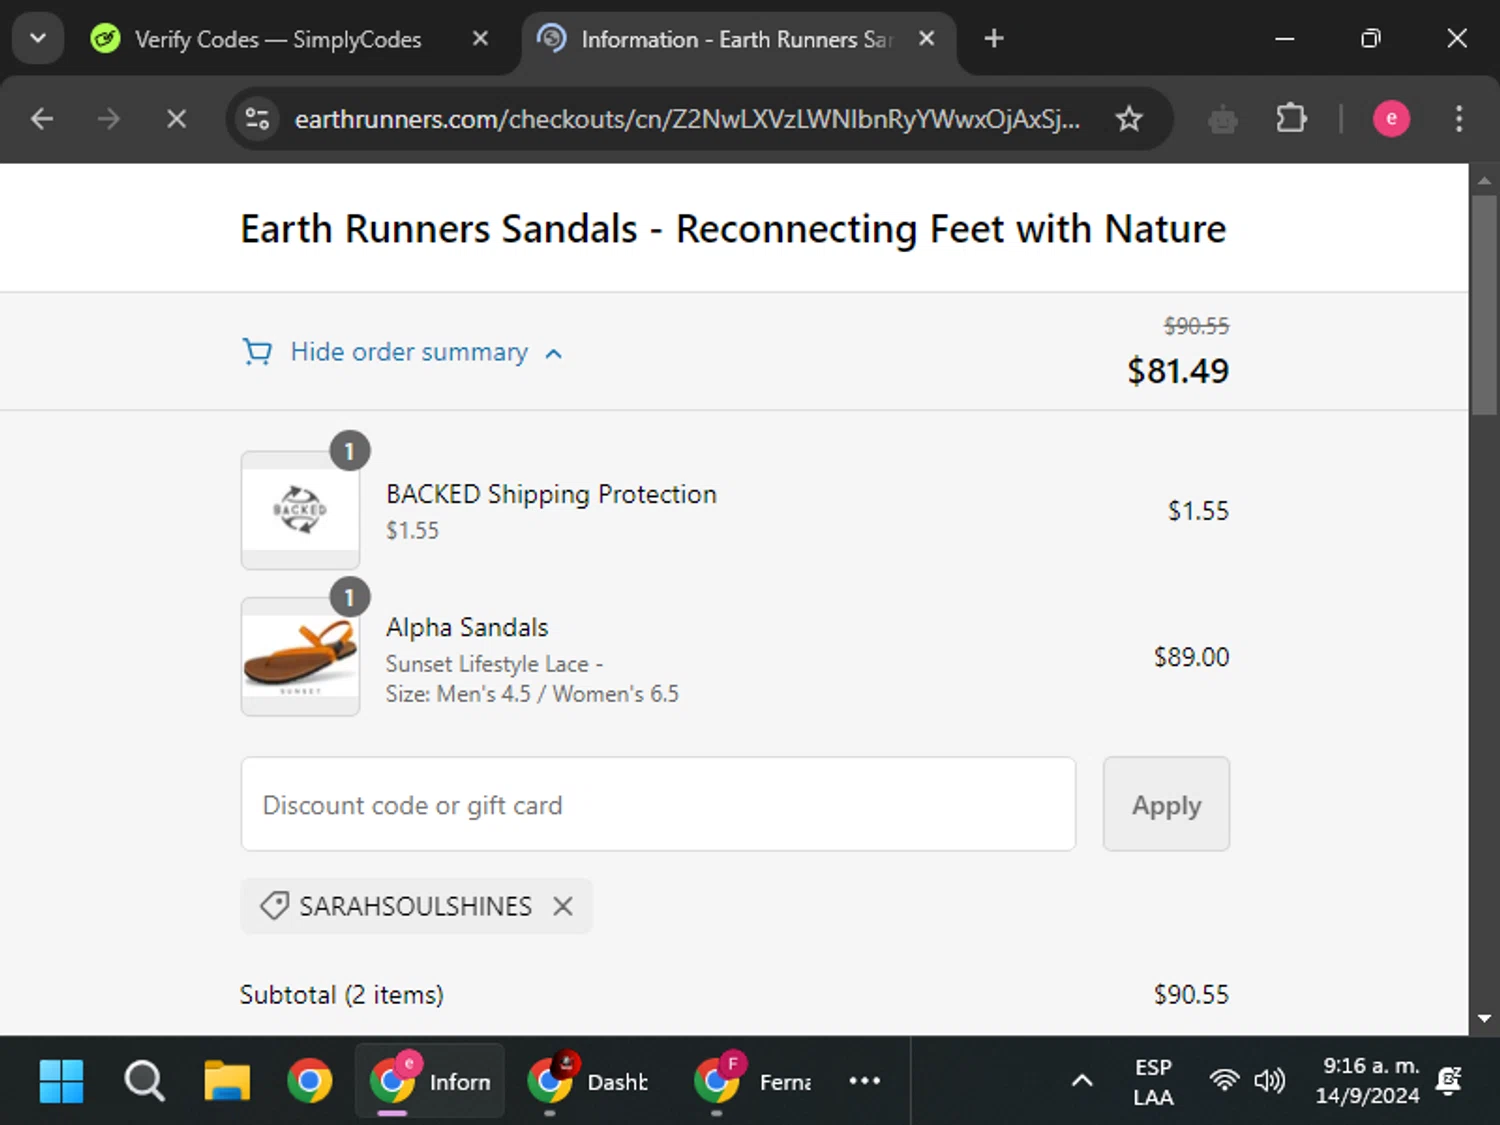Click Earth Runners Sandals store heading

733,229
